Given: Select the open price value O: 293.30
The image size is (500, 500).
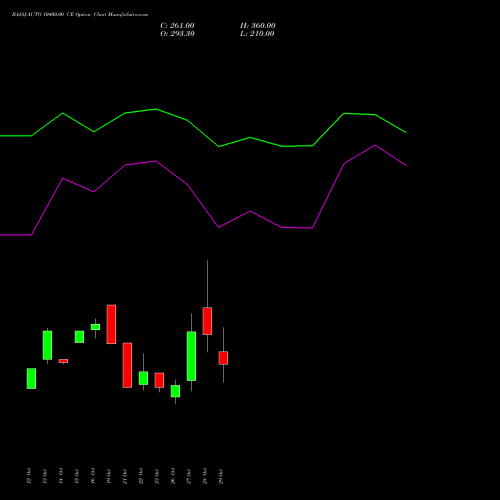Looking at the screenshot, I should [x=177, y=34].
